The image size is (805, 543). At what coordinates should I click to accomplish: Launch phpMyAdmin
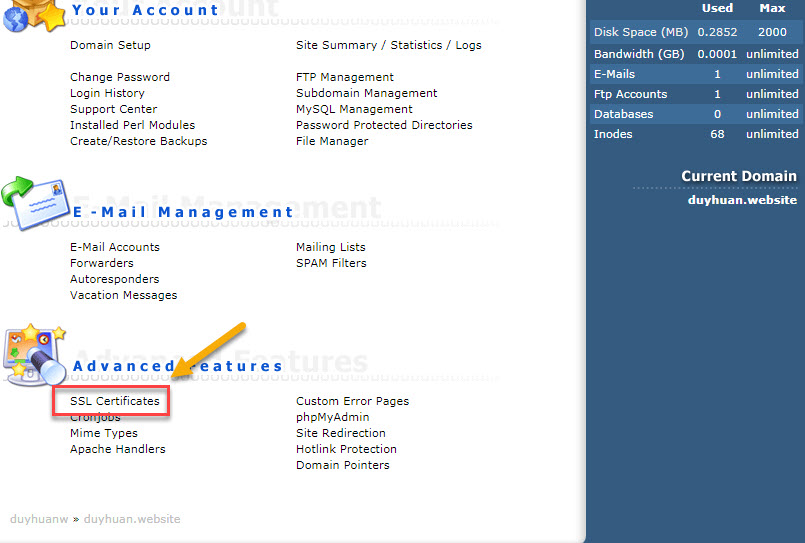click(332, 417)
